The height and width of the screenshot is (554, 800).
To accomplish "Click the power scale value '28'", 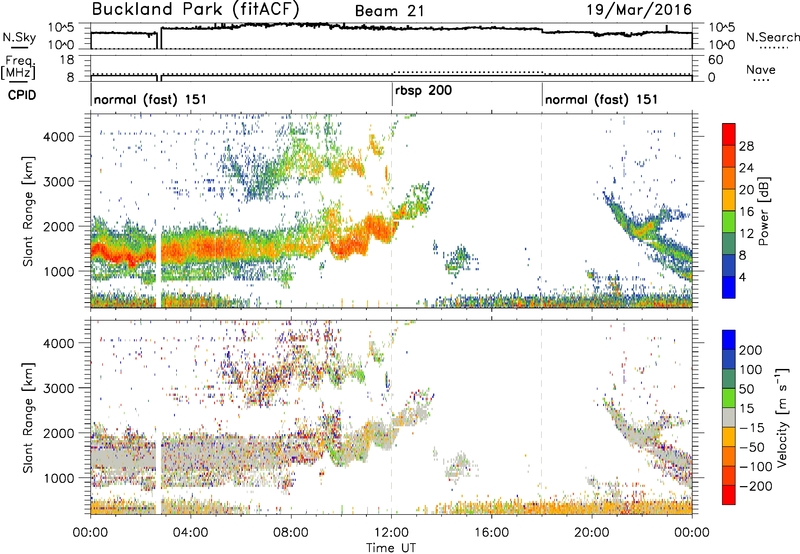I will point(746,146).
